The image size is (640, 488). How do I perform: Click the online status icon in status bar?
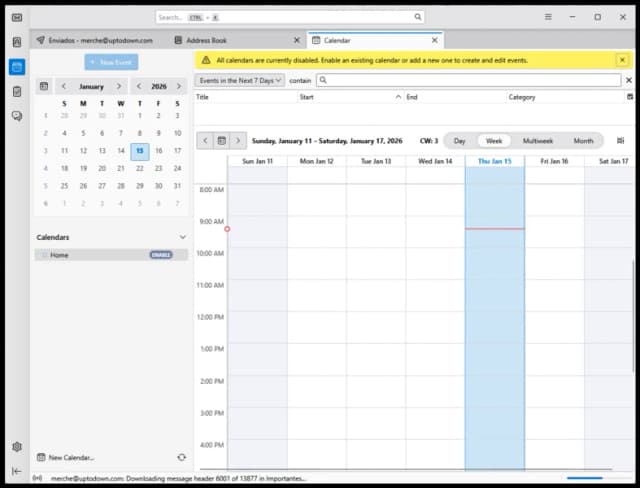[37, 478]
